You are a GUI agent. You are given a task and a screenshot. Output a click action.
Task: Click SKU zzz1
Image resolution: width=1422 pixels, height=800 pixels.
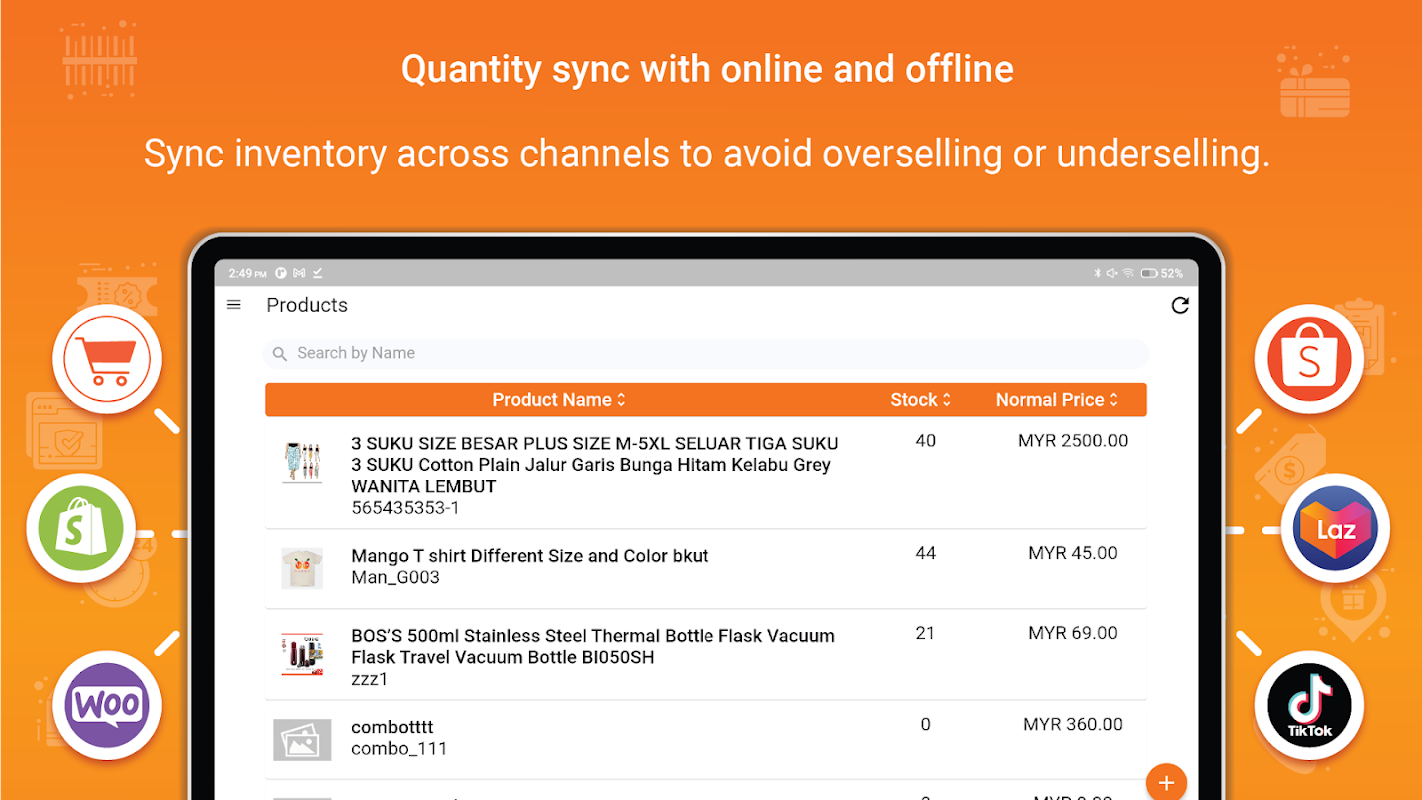click(x=370, y=680)
